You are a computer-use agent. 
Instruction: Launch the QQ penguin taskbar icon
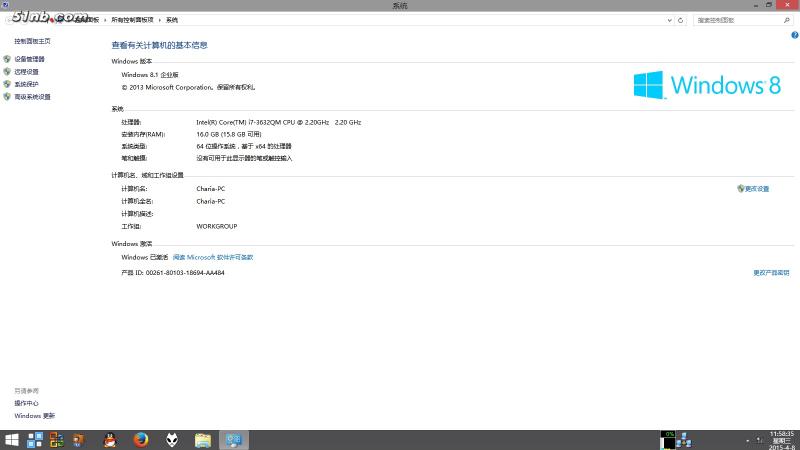pyautogui.click(x=110, y=440)
